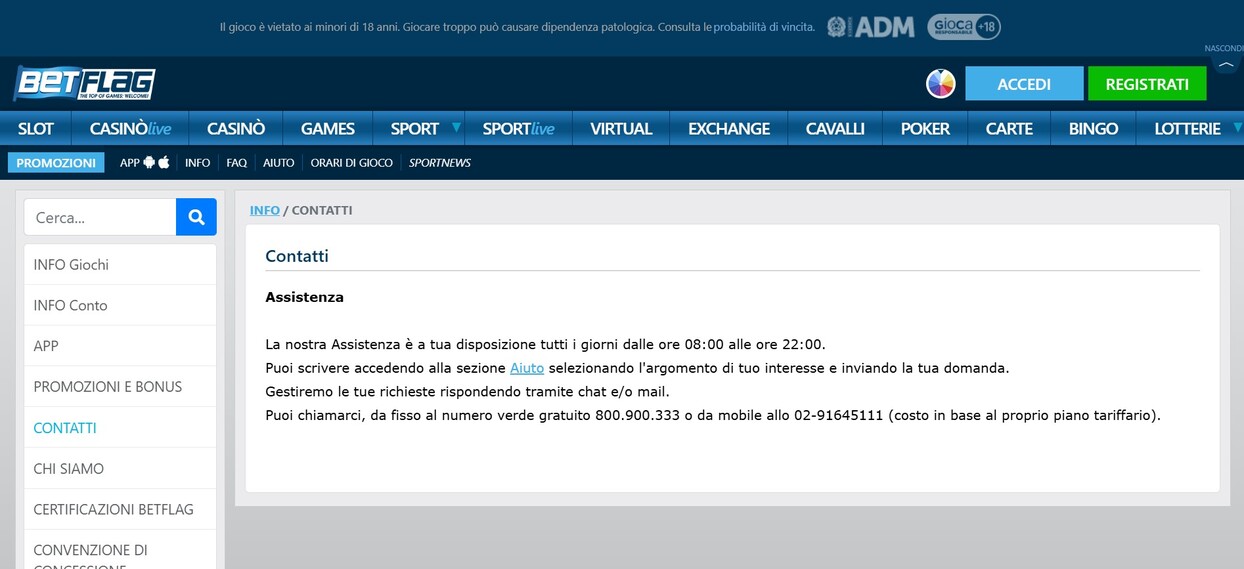Click the Cerca search input field
This screenshot has width=1244, height=569.
(x=100, y=217)
